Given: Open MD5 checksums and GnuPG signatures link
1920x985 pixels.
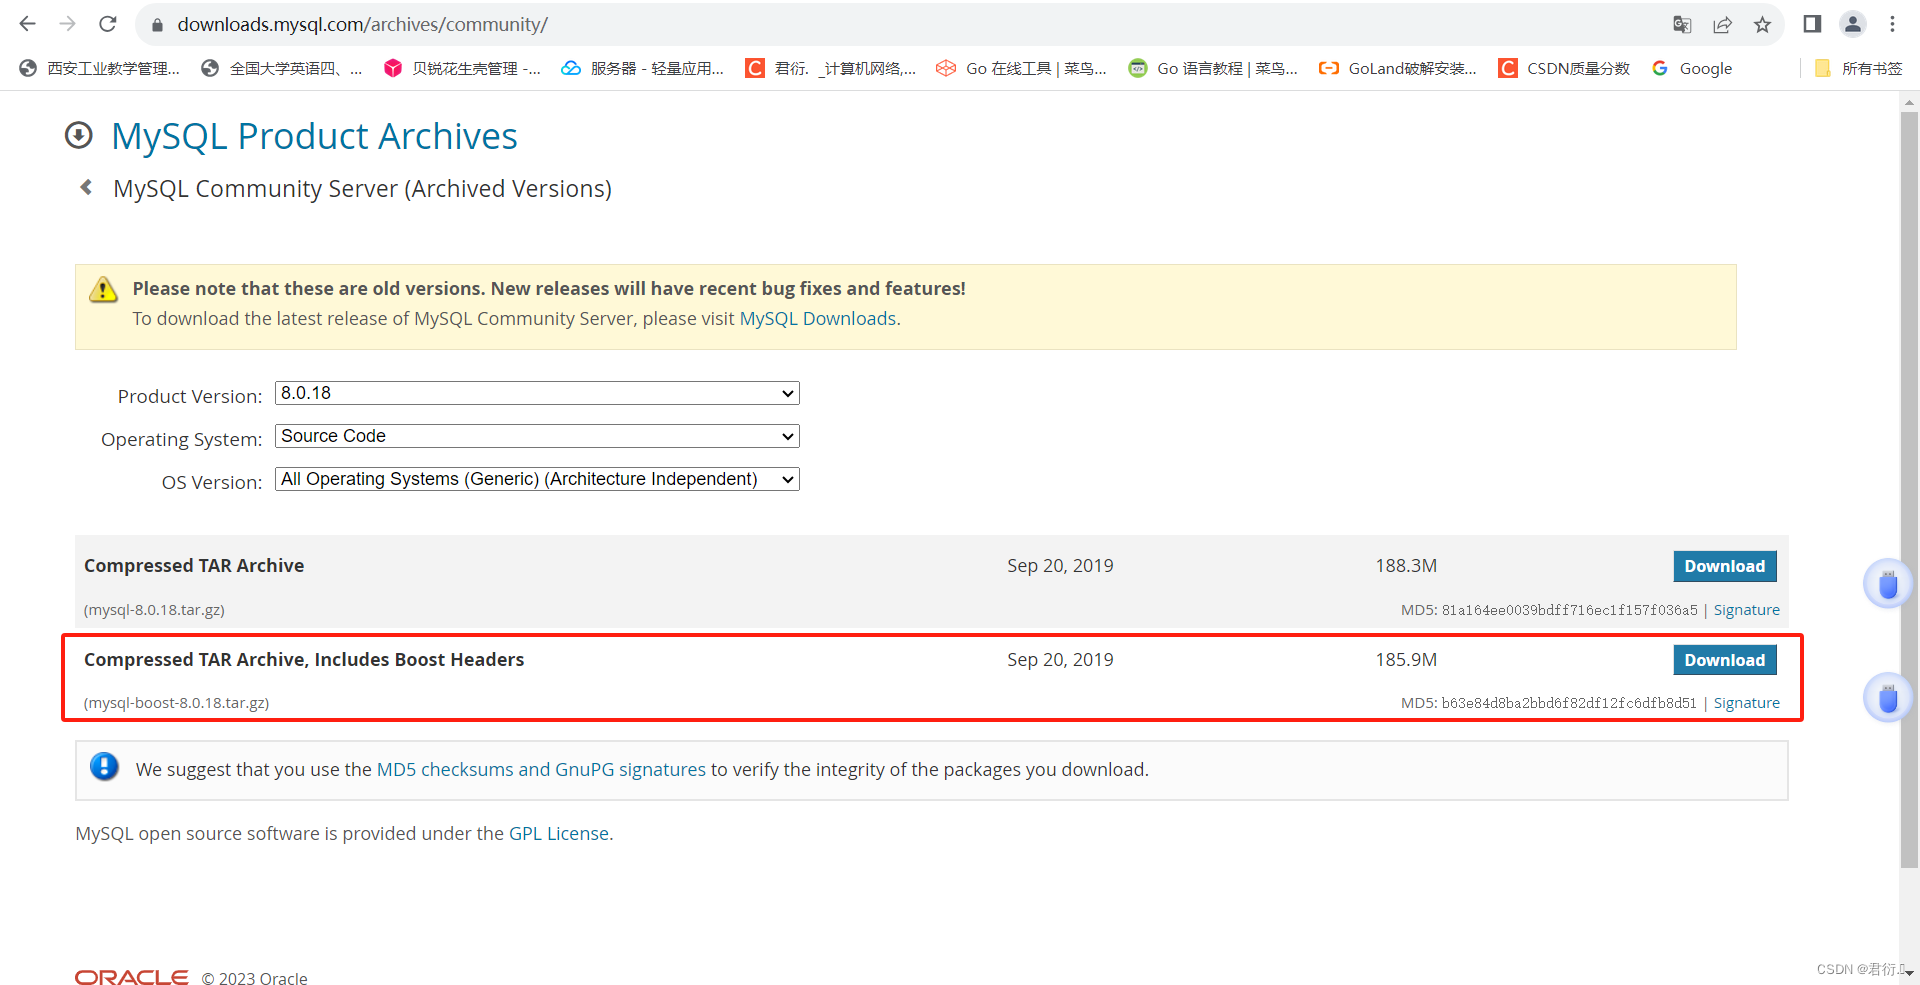Looking at the screenshot, I should [x=541, y=769].
